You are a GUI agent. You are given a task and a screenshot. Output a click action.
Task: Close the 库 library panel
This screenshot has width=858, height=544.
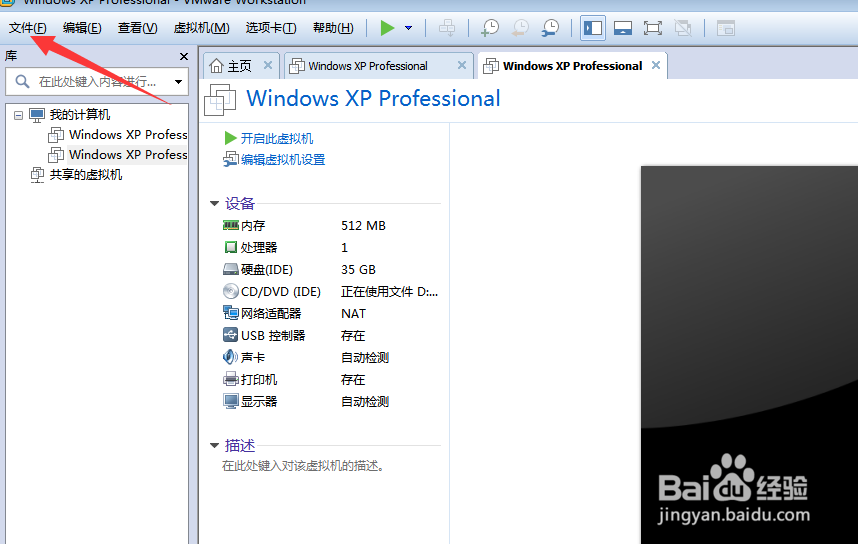point(184,56)
